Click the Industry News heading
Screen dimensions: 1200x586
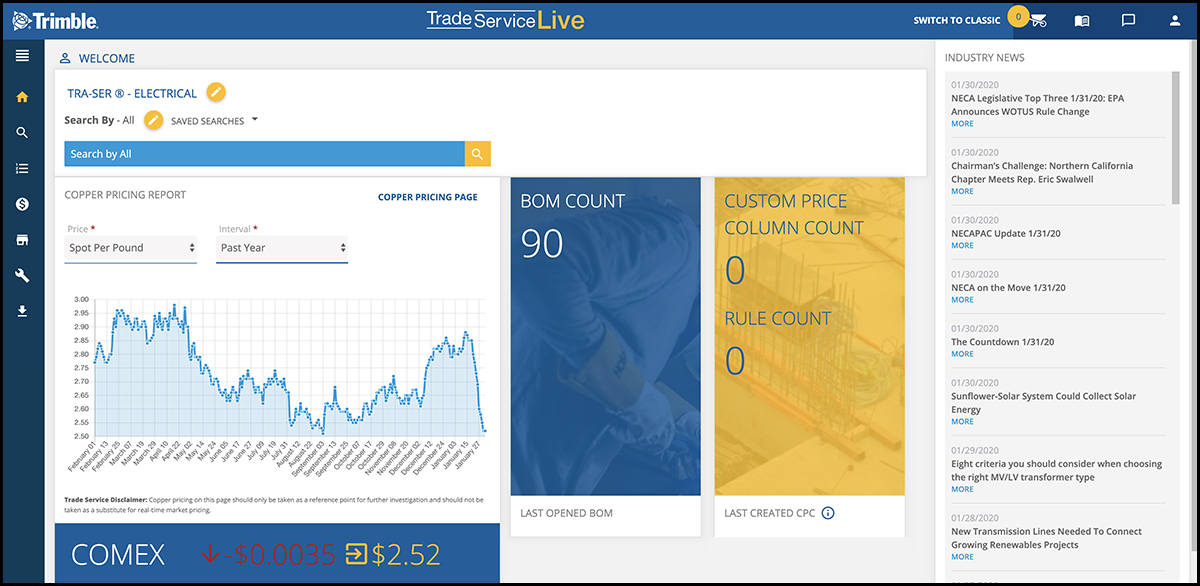click(985, 58)
